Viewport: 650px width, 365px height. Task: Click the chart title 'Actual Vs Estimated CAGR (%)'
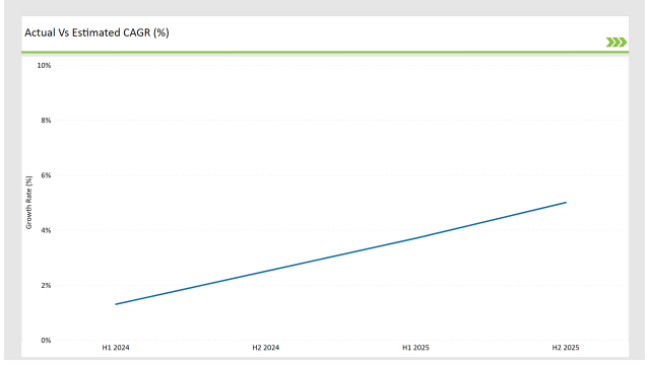[97, 33]
